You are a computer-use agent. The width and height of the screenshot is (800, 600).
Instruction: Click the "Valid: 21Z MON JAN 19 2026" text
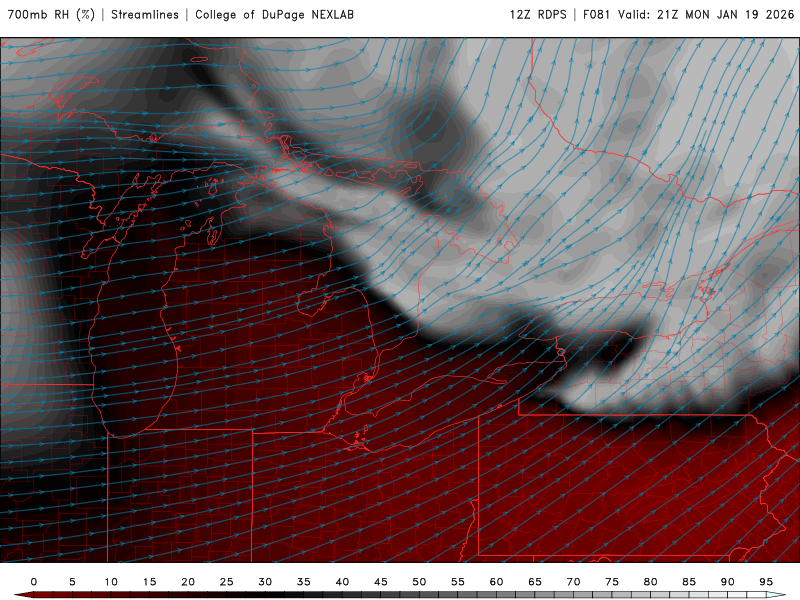point(706,15)
